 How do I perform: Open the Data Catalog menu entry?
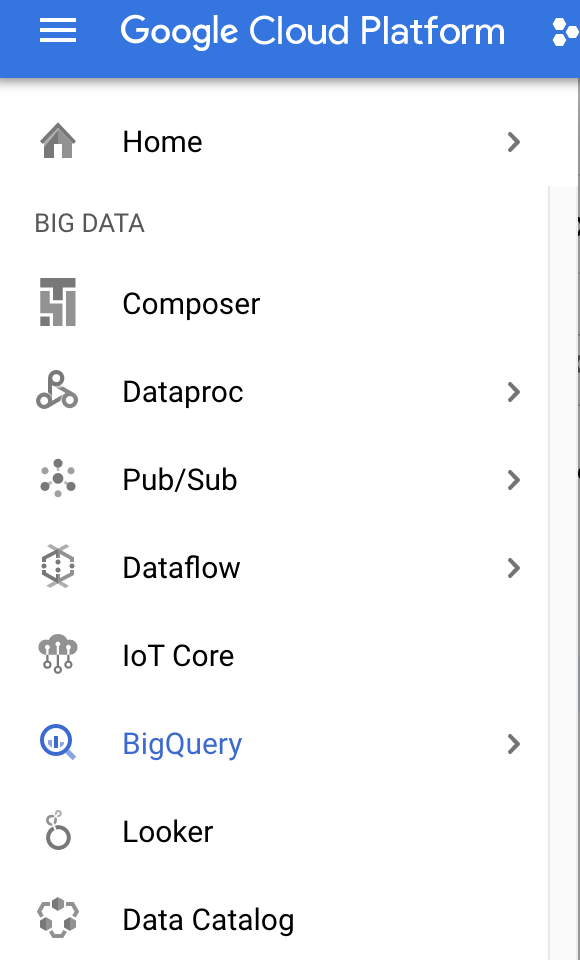(x=274, y=920)
